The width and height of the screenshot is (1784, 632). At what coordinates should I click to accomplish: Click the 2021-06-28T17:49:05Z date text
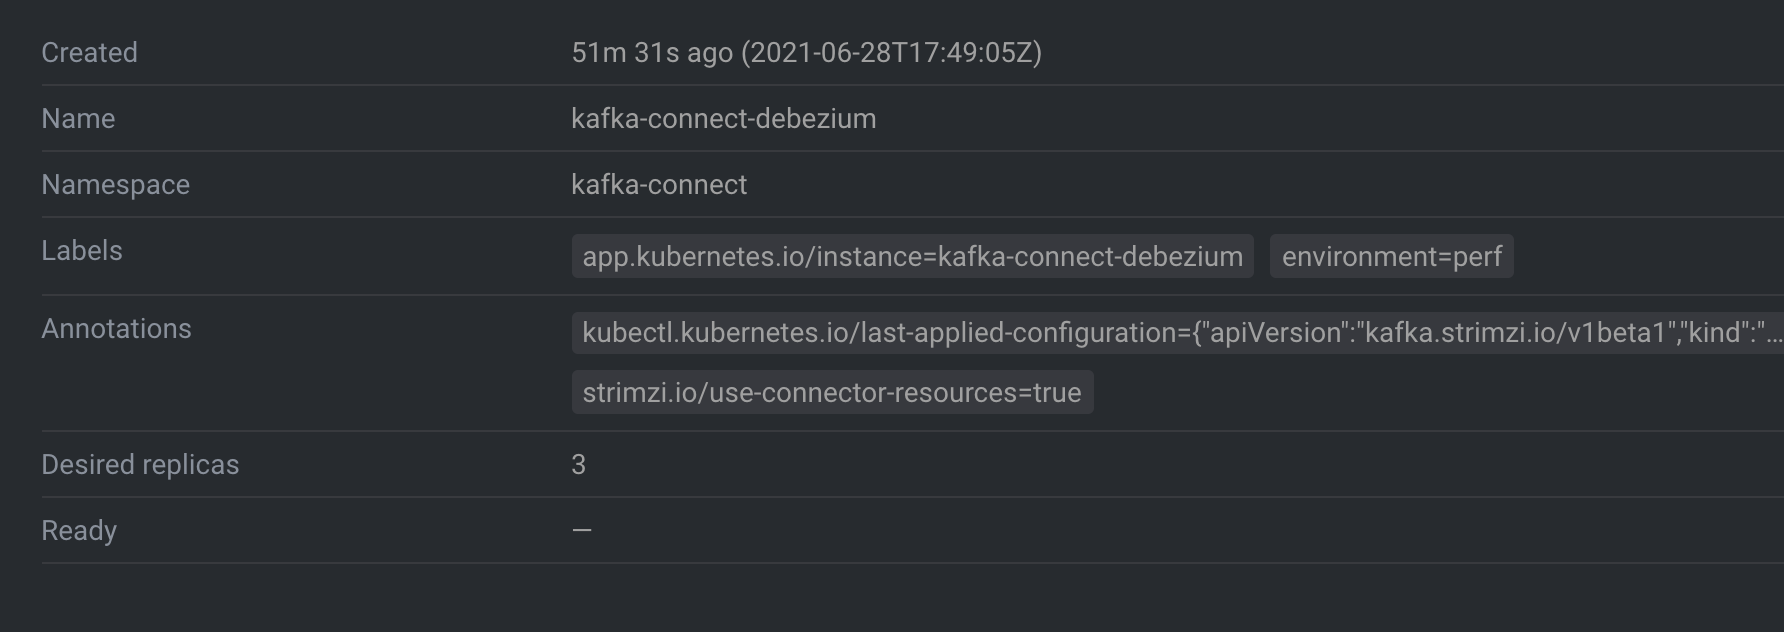point(891,53)
